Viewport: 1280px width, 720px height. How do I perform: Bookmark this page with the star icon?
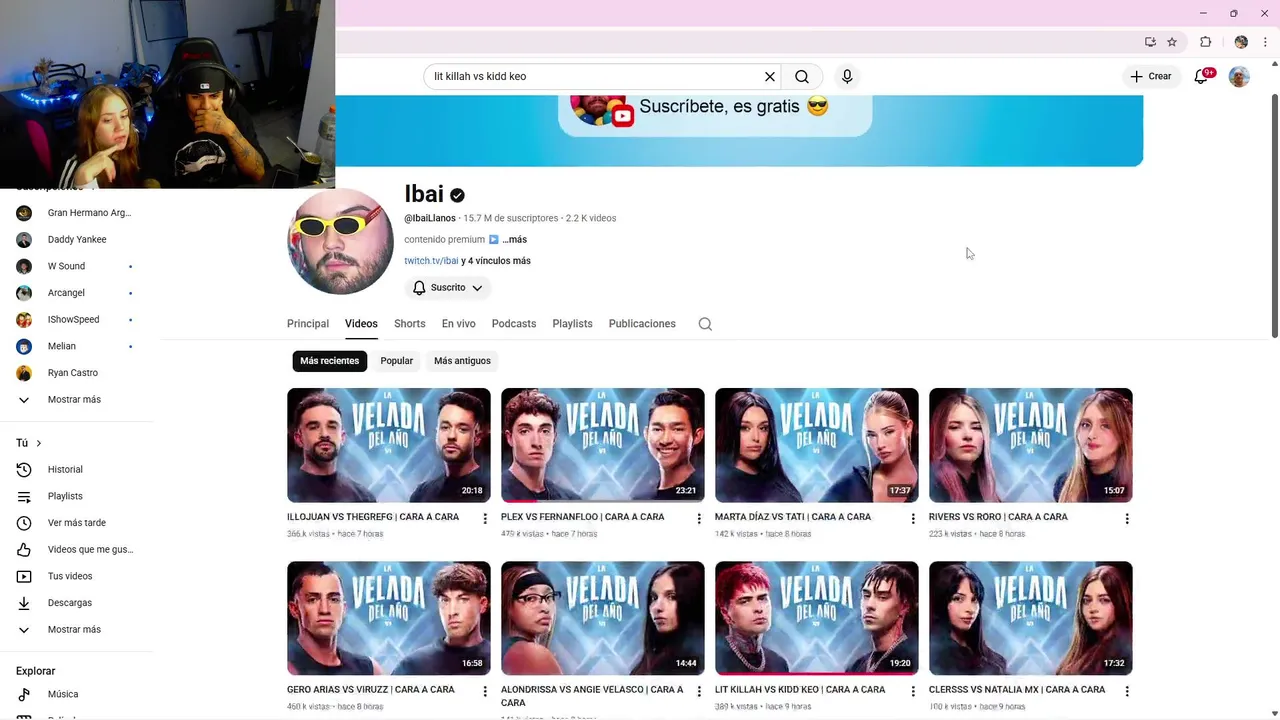pos(1172,42)
